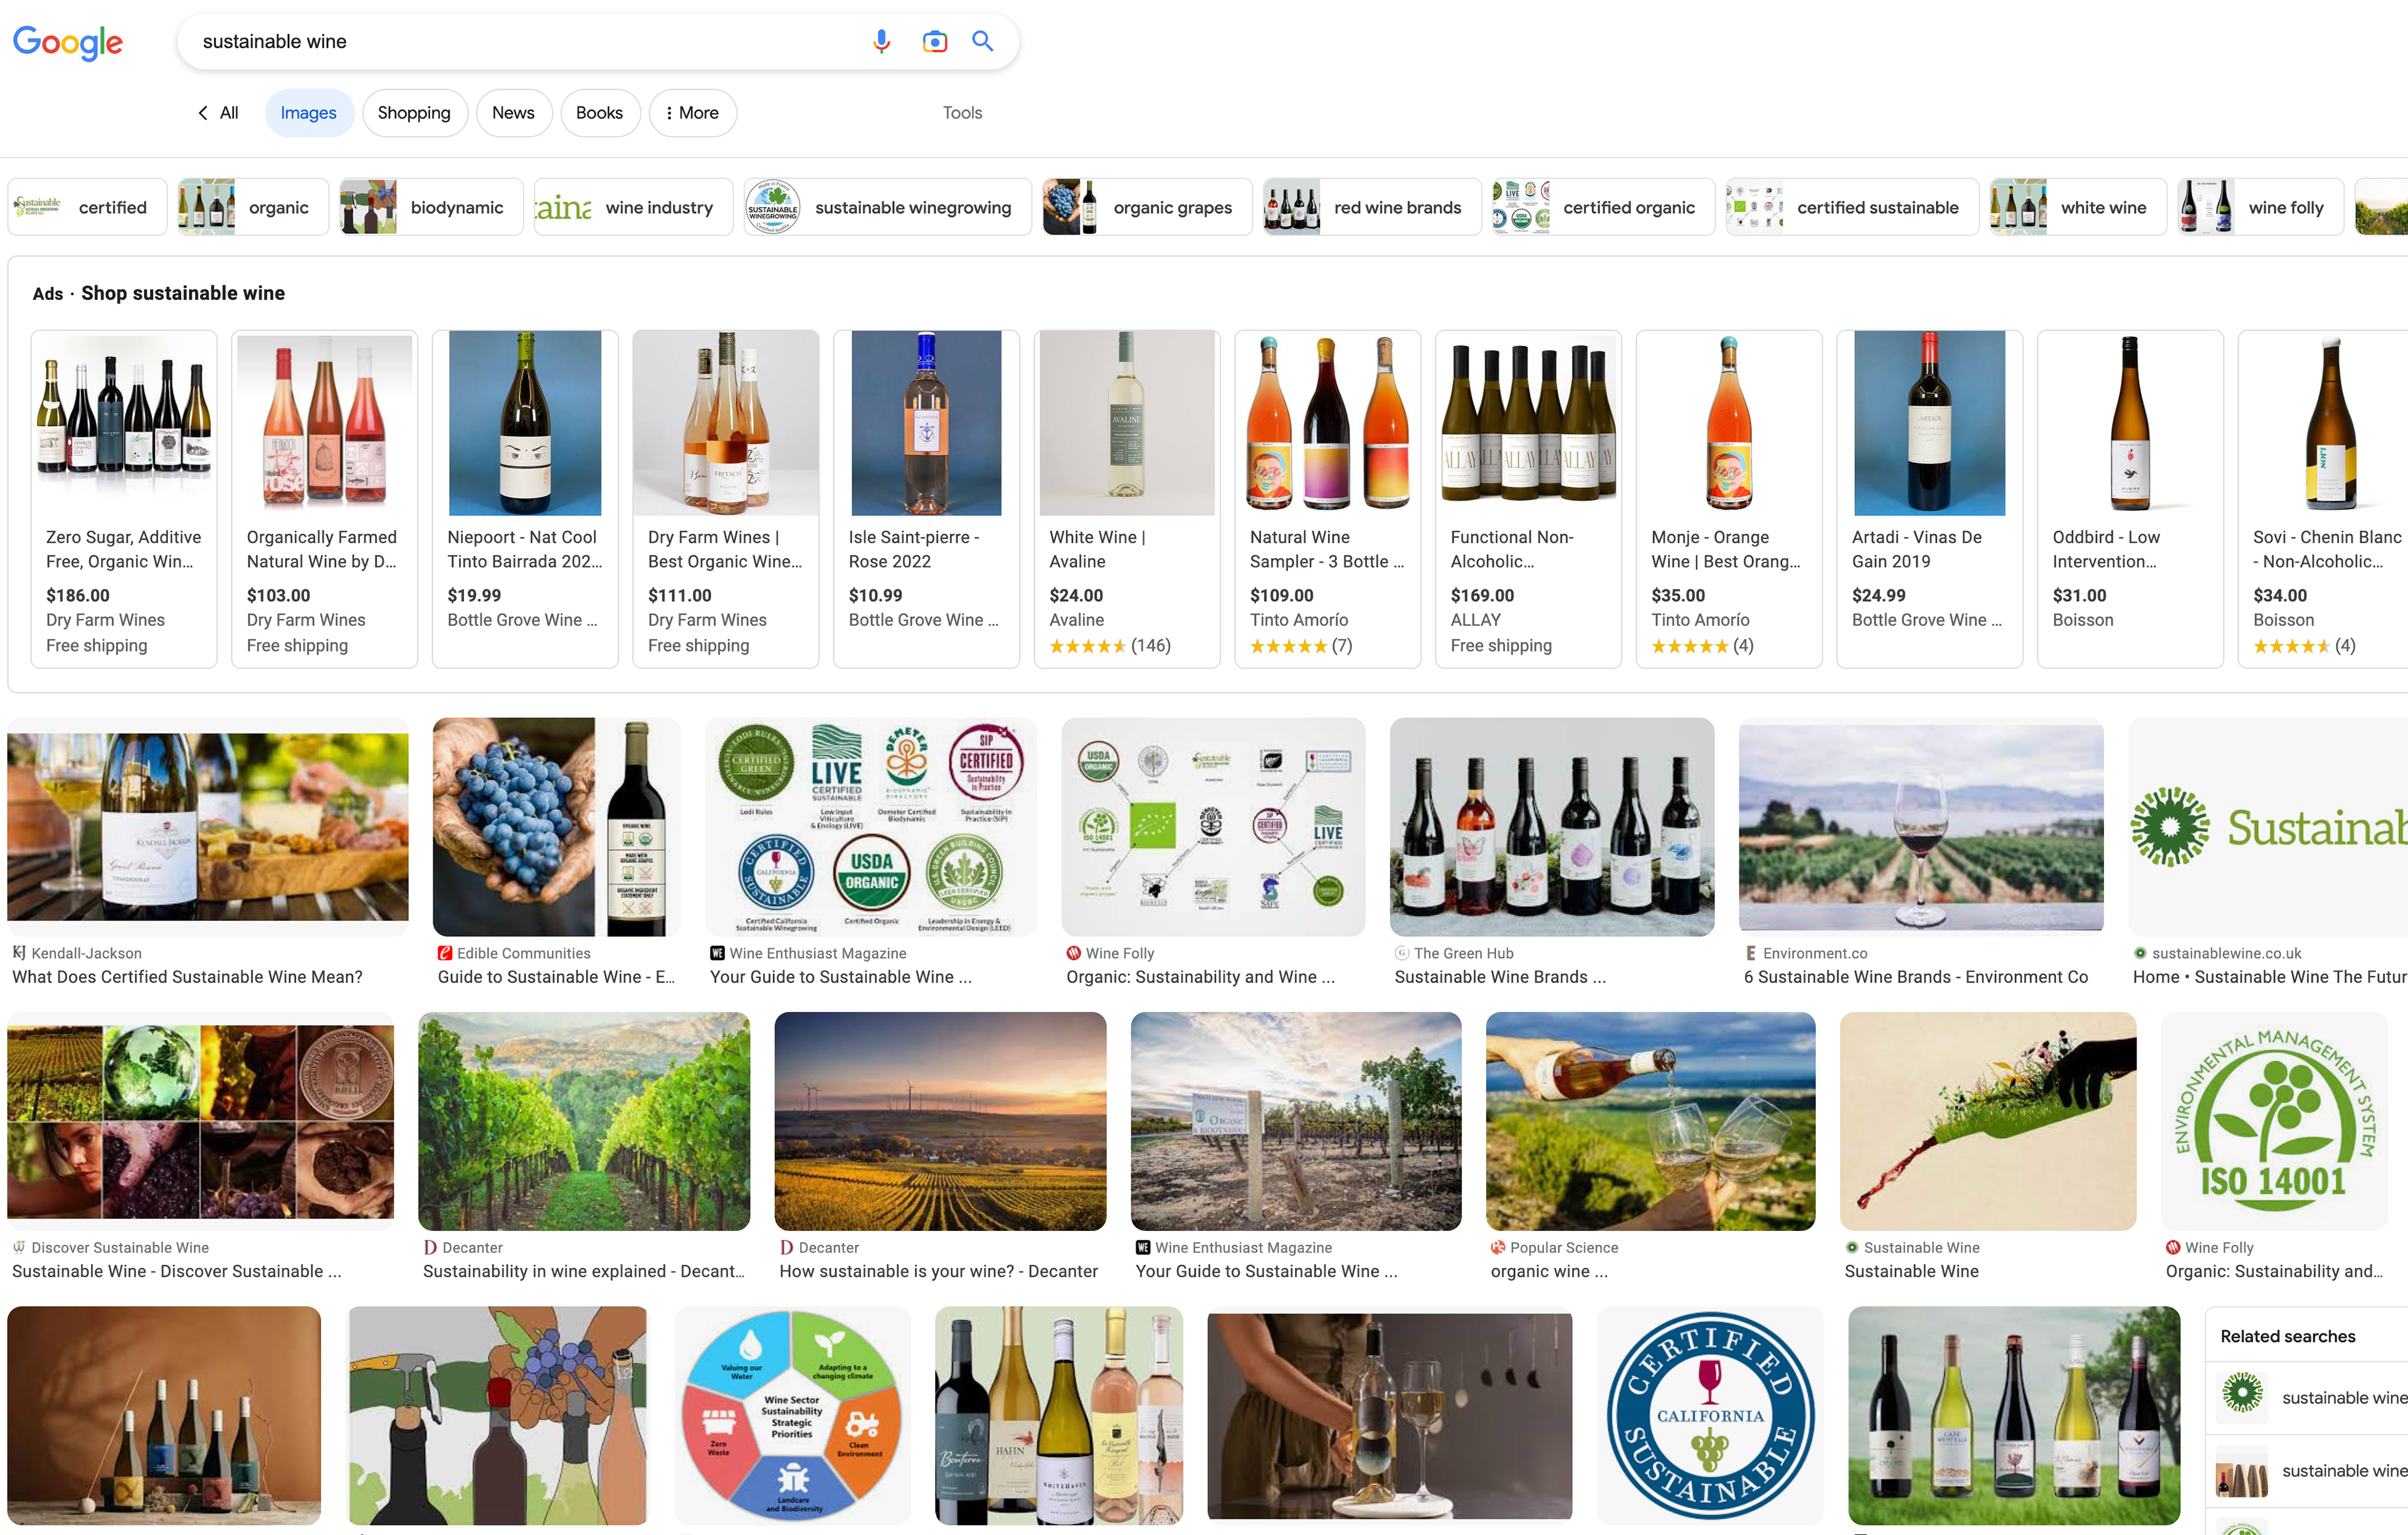Open ISO 14001 logo image
2408x1535 pixels.
point(2274,1120)
